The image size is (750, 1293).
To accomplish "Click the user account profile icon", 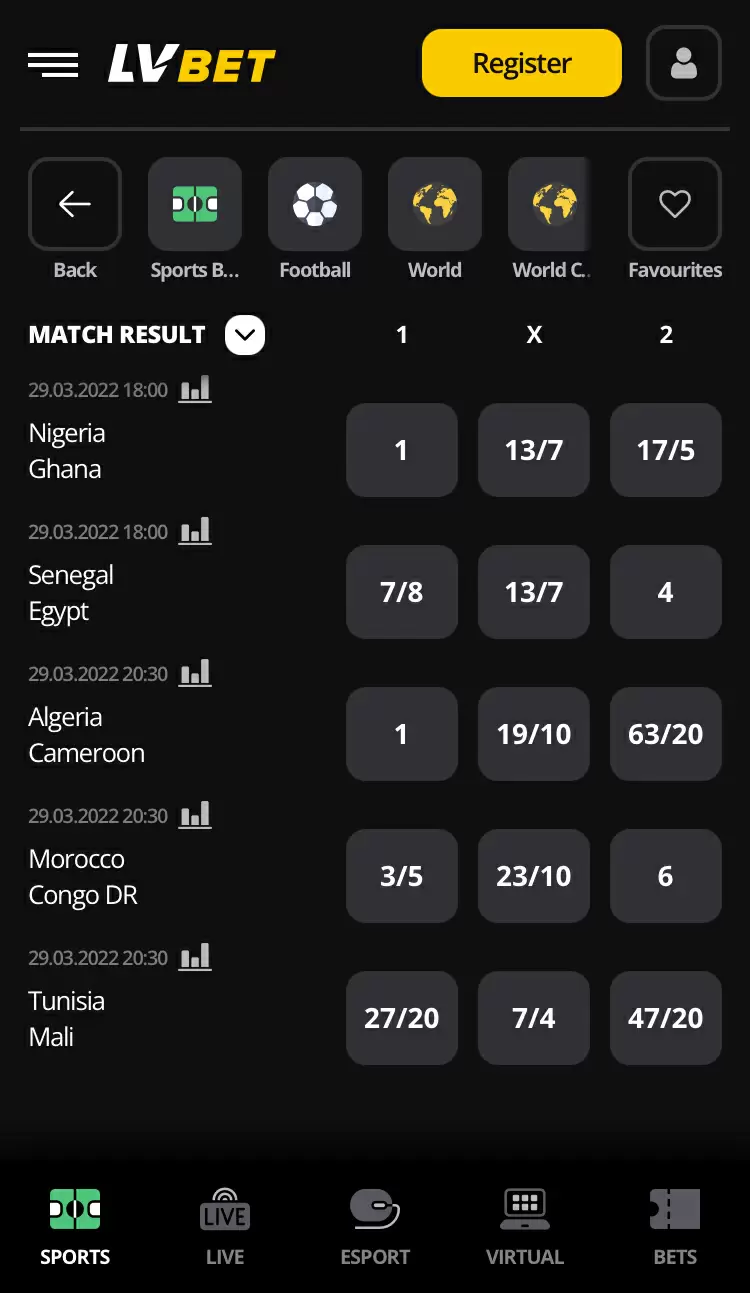I will coord(684,64).
